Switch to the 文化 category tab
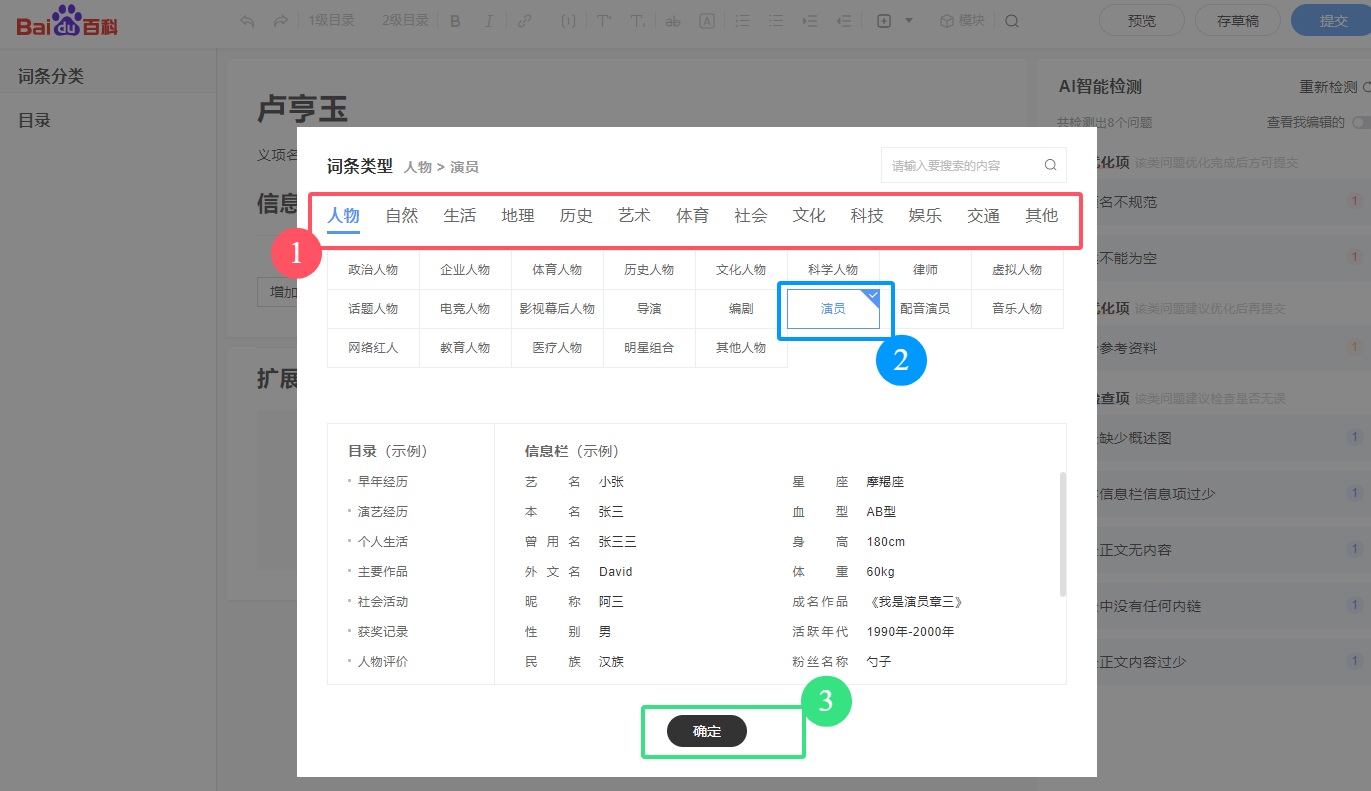The image size is (1371, 791). (x=809, y=216)
